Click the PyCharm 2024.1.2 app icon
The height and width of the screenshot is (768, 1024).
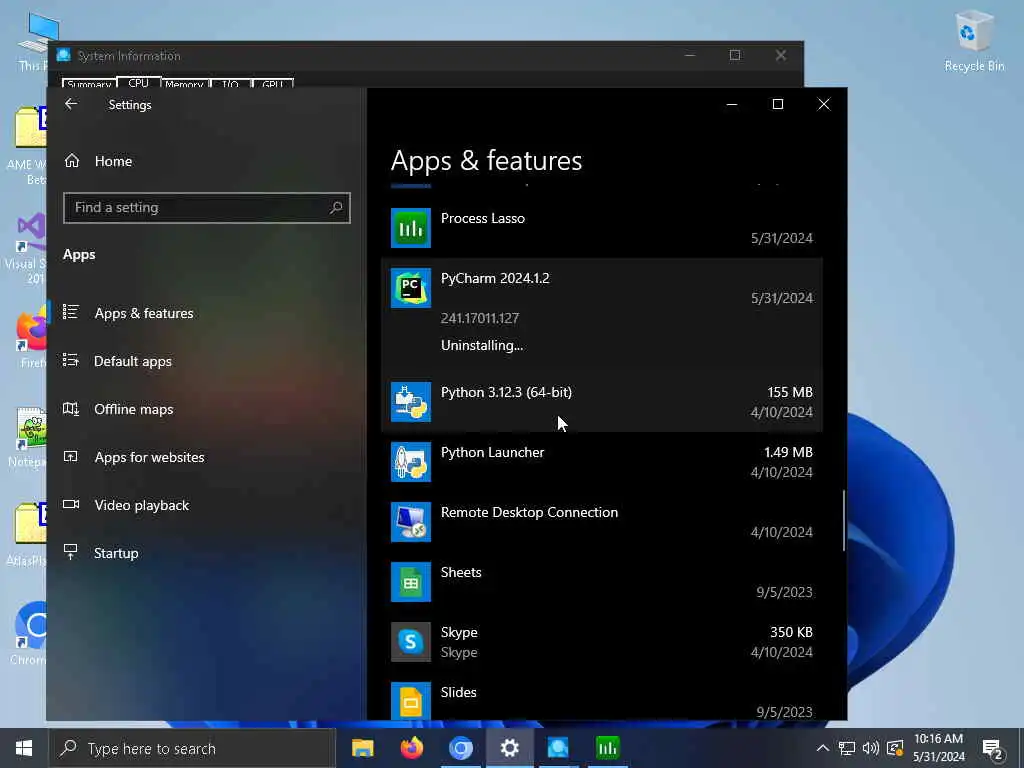coord(411,288)
